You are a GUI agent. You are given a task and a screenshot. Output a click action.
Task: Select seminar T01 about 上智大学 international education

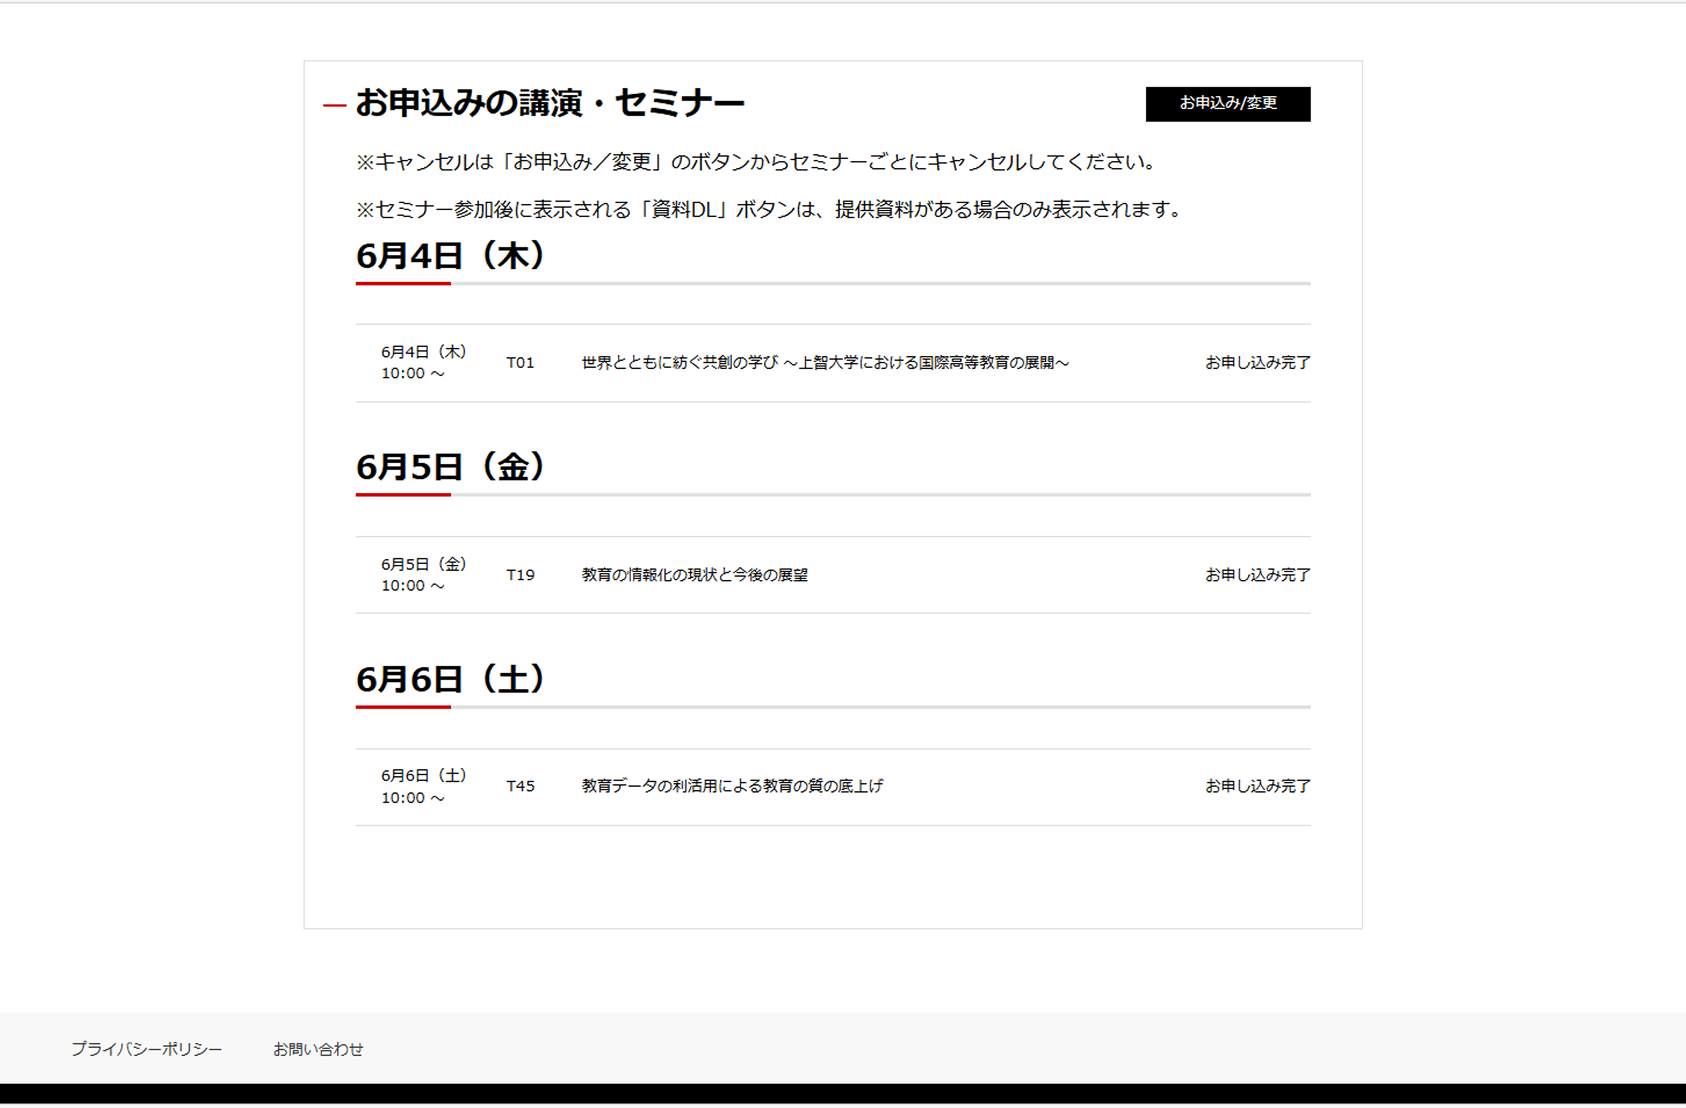[x=823, y=363]
